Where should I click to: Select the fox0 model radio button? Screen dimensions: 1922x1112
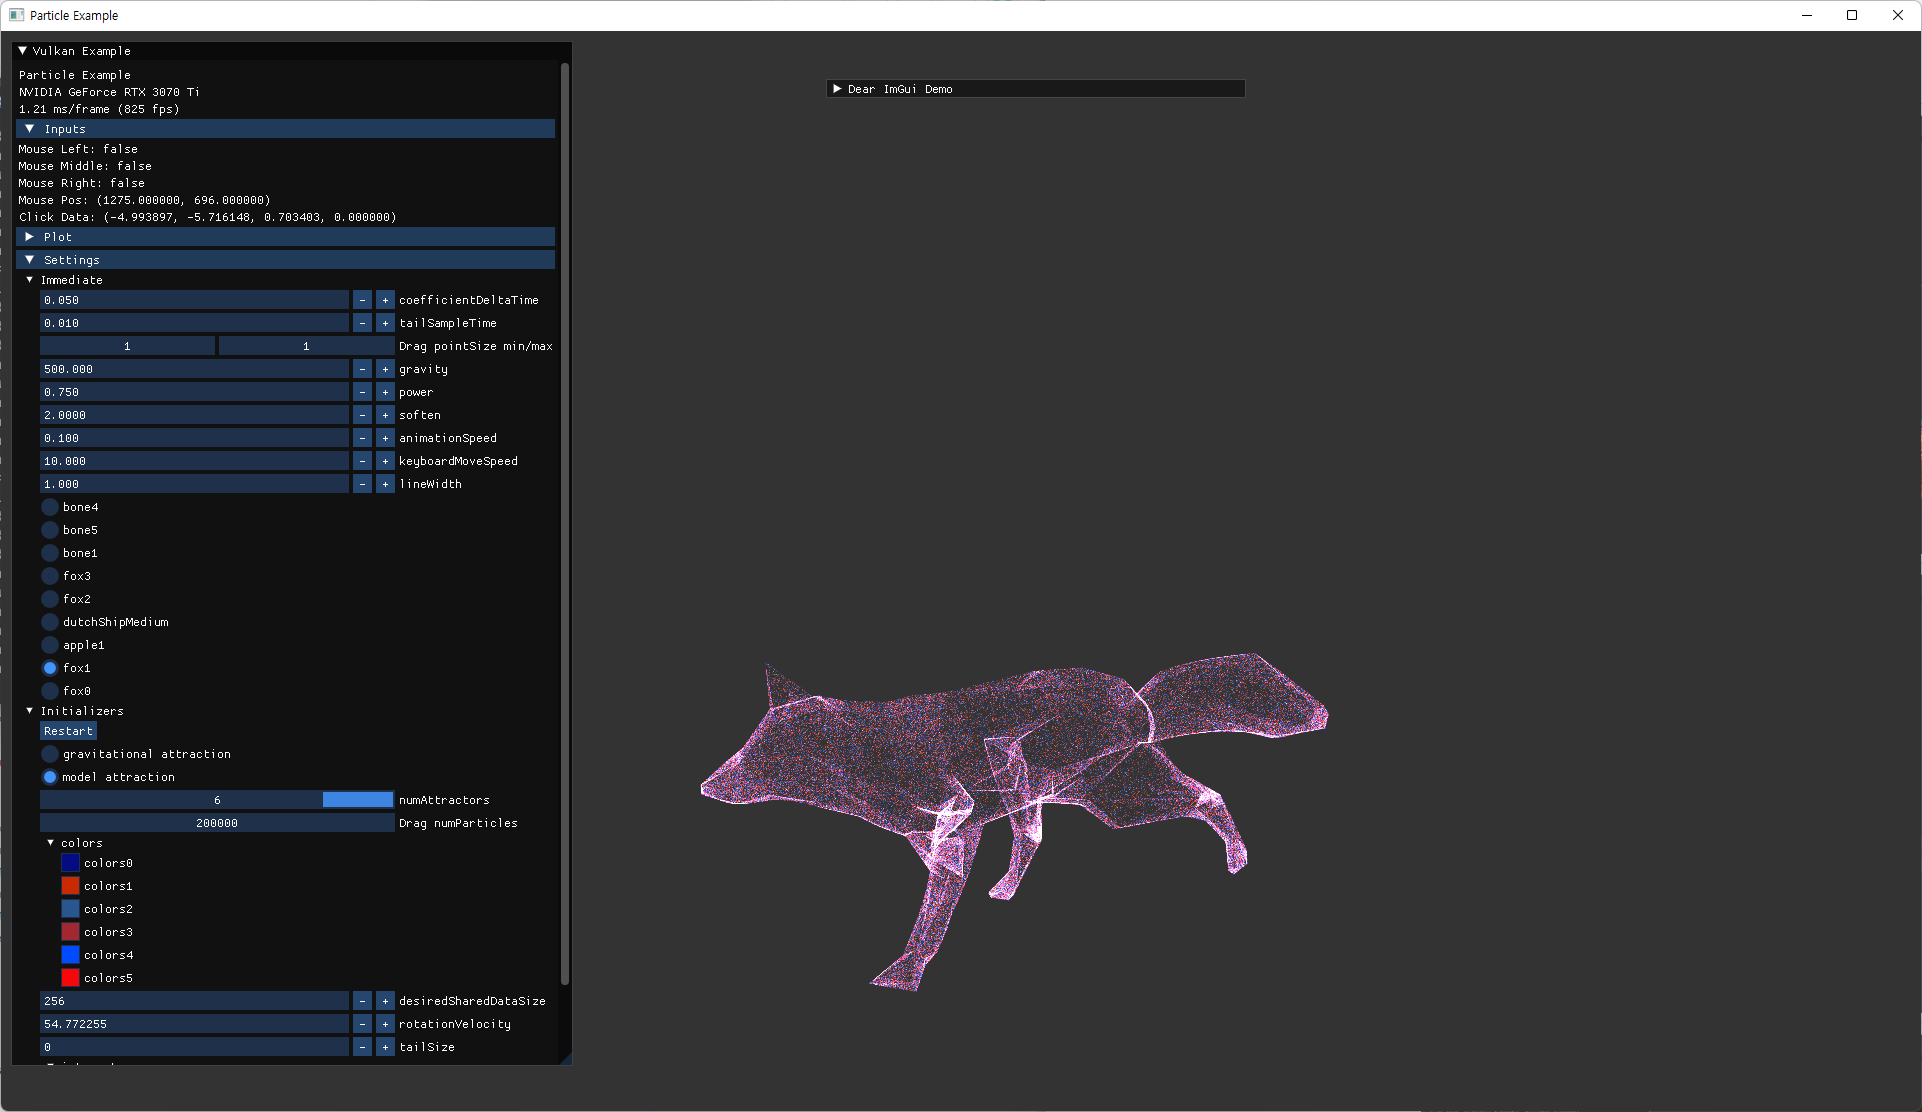click(x=50, y=691)
